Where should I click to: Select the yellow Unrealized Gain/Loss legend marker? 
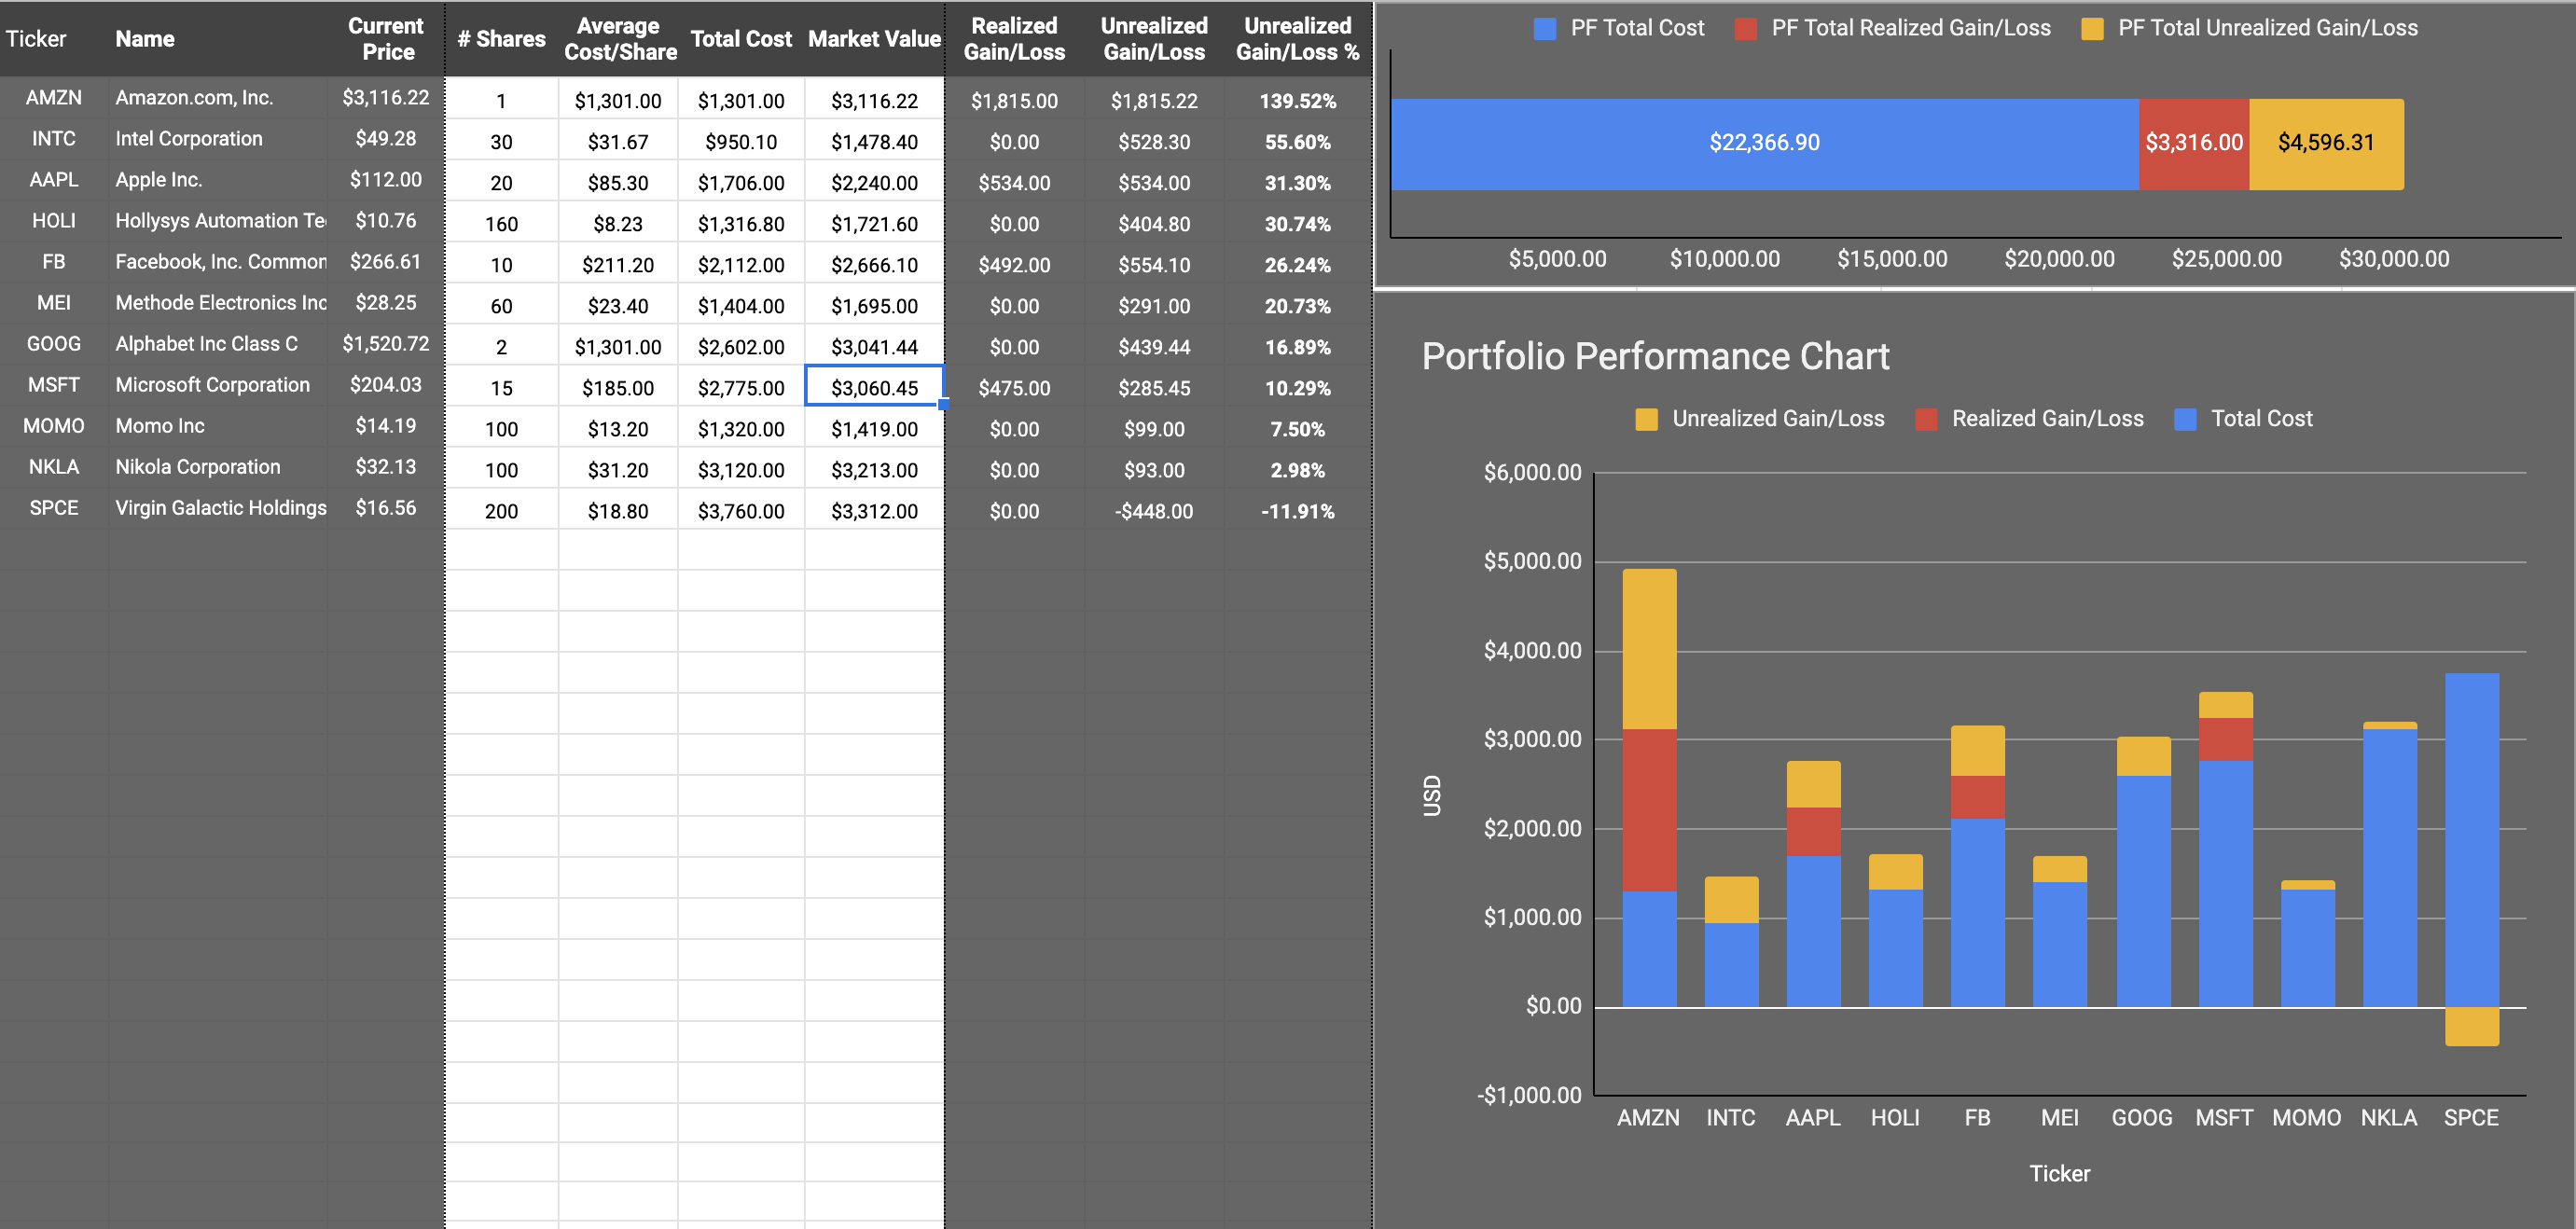(1646, 418)
